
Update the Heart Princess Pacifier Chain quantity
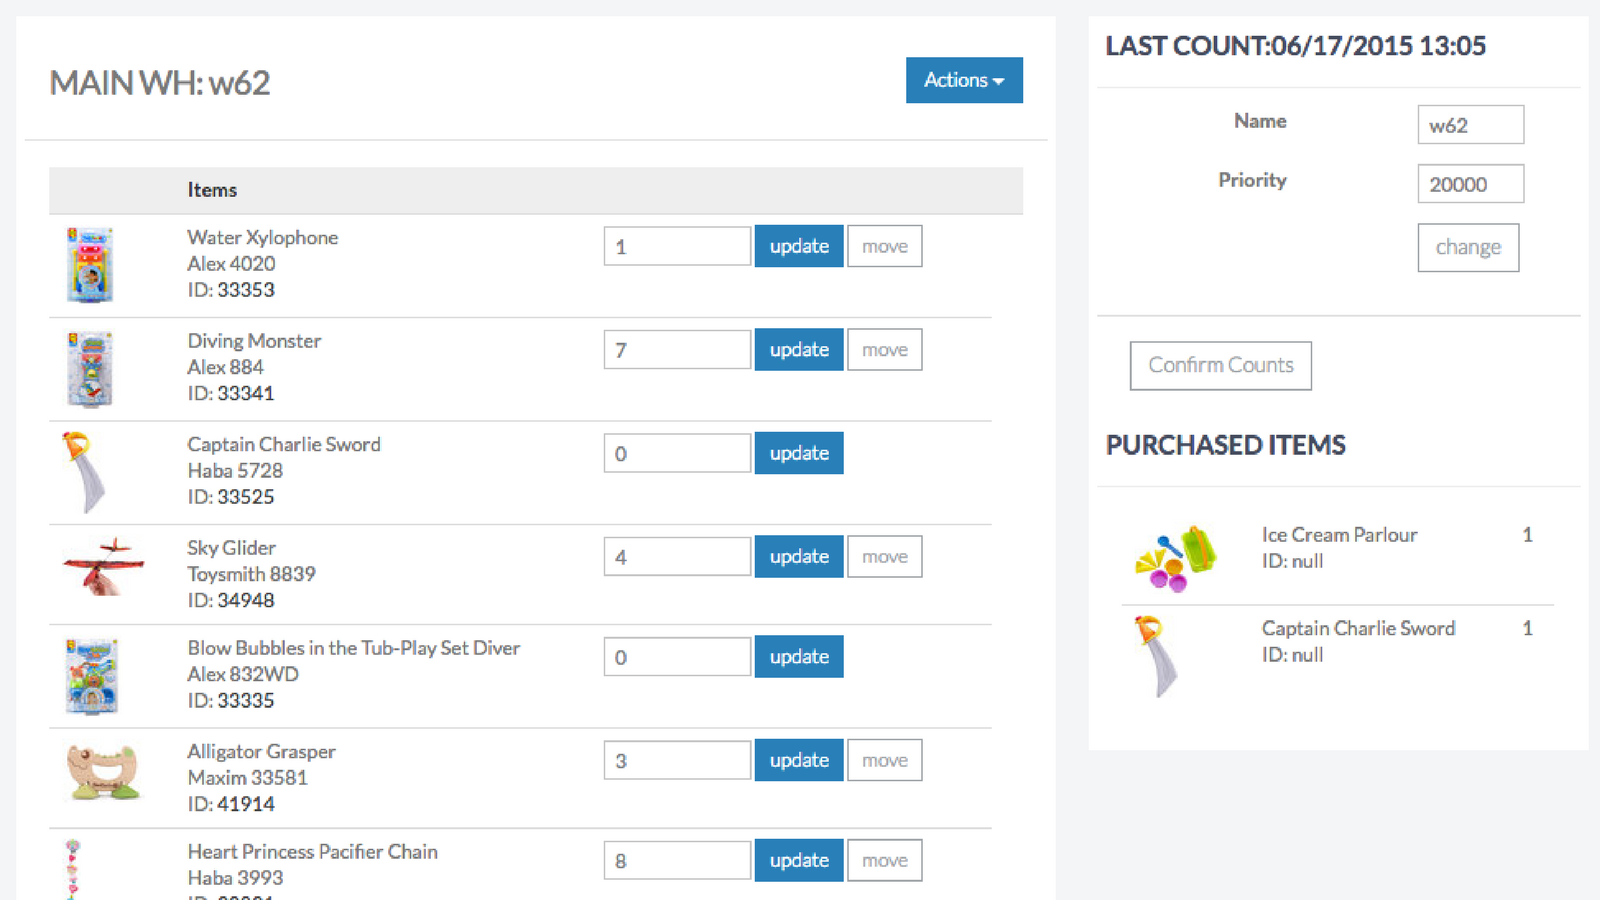(798, 860)
